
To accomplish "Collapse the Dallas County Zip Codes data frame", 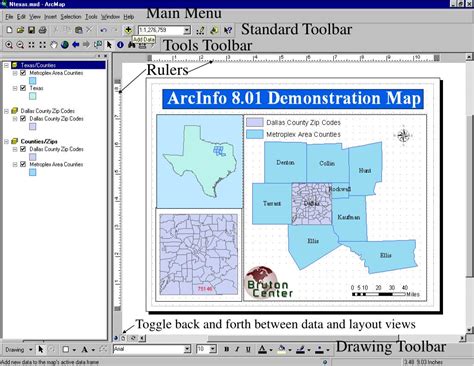I will click(6, 111).
